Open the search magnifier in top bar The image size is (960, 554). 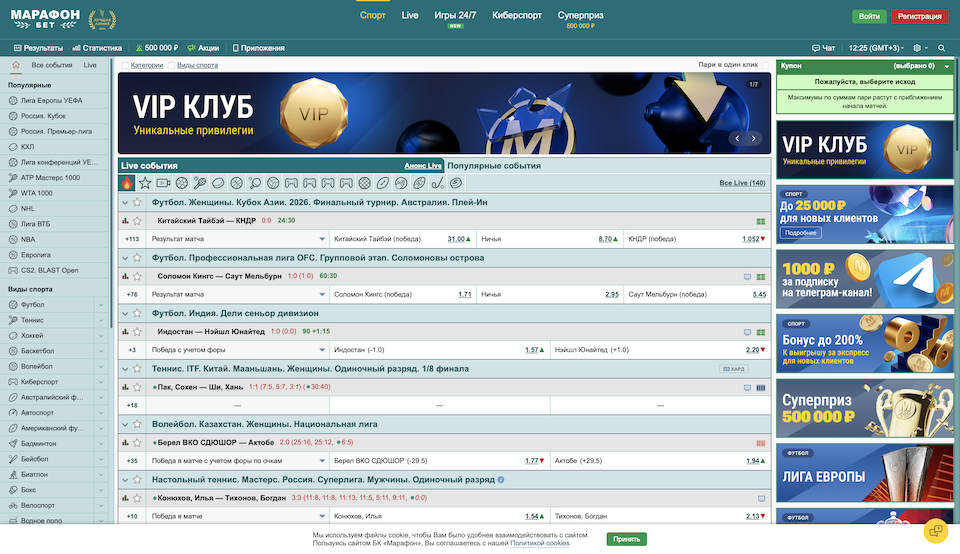coord(942,48)
